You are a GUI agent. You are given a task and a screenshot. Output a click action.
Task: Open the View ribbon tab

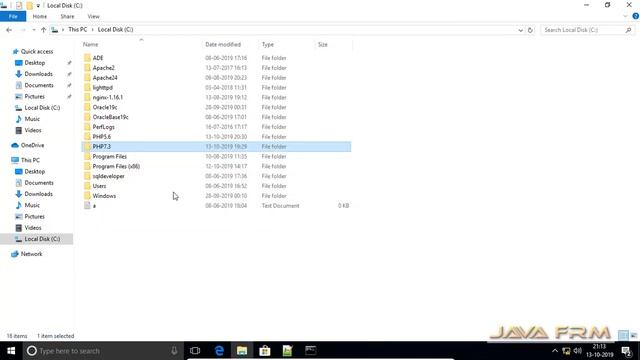[93, 16]
